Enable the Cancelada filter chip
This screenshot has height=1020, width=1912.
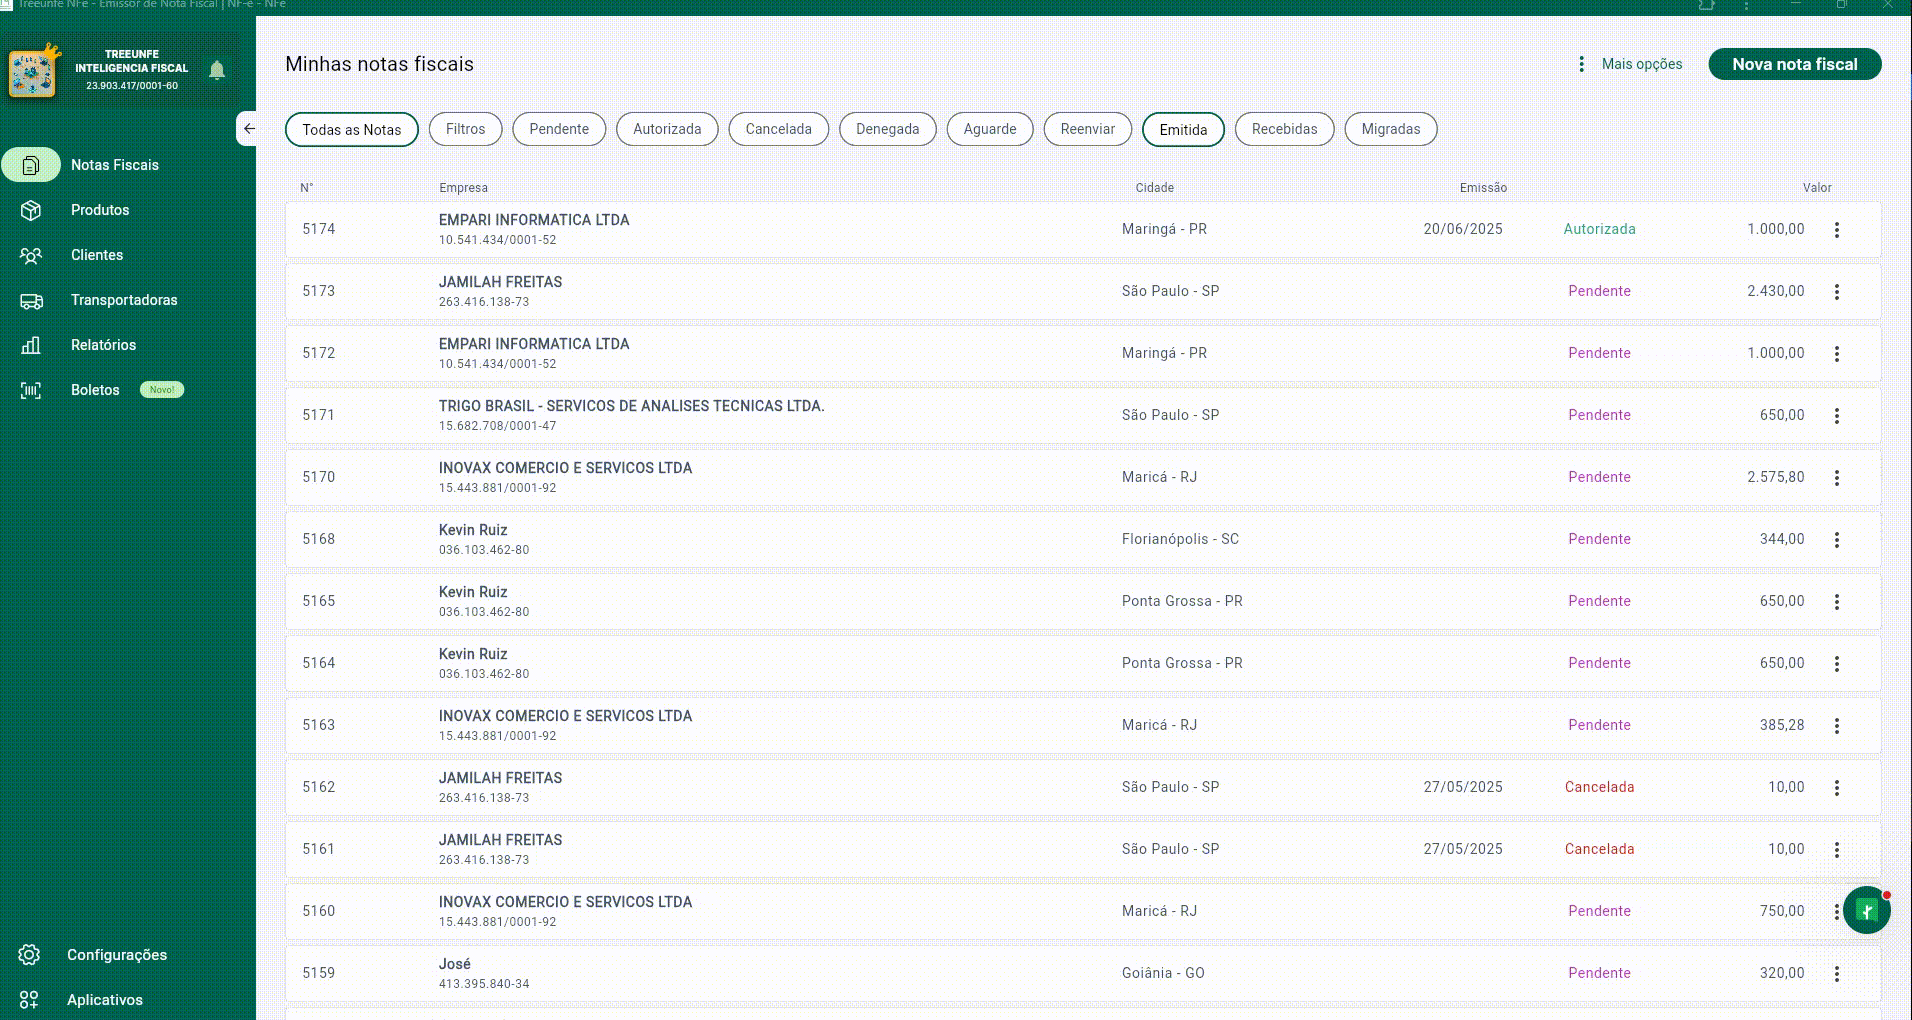[778, 129]
